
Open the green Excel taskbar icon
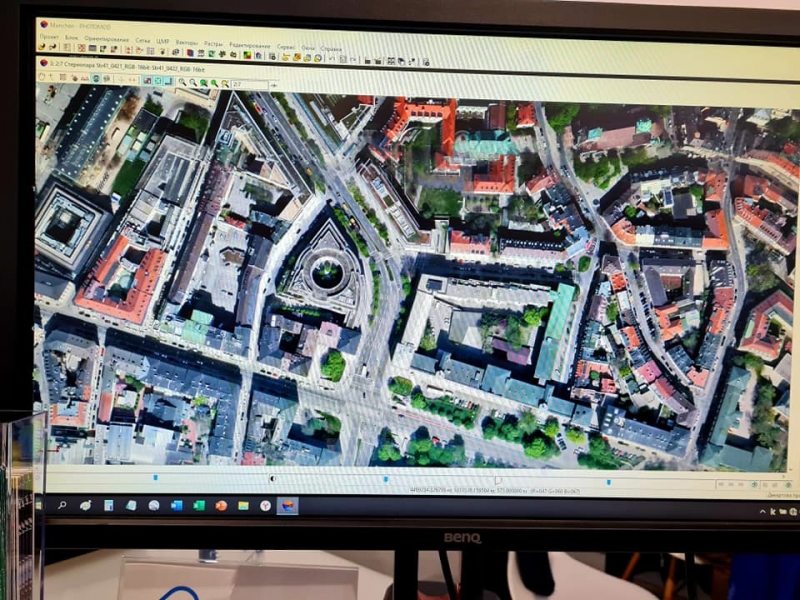click(x=199, y=506)
